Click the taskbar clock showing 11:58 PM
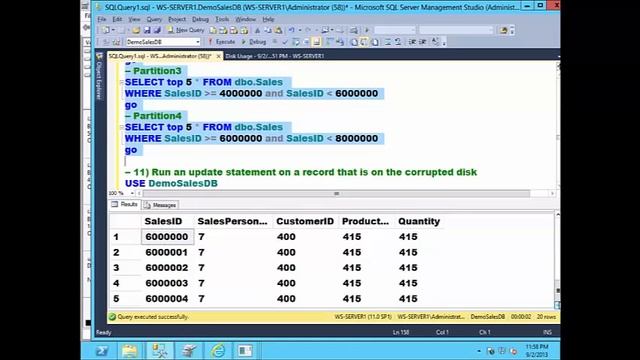The height and width of the screenshot is (360, 640). coord(537,351)
